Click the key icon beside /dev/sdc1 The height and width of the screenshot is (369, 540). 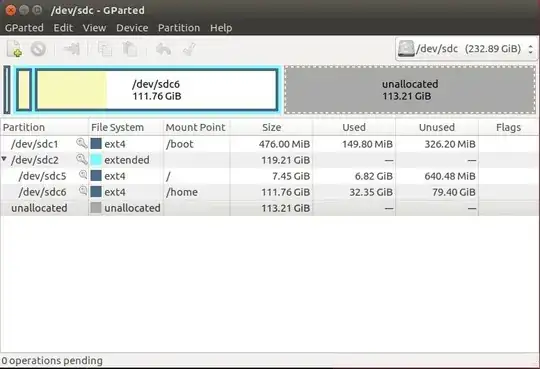tap(82, 143)
